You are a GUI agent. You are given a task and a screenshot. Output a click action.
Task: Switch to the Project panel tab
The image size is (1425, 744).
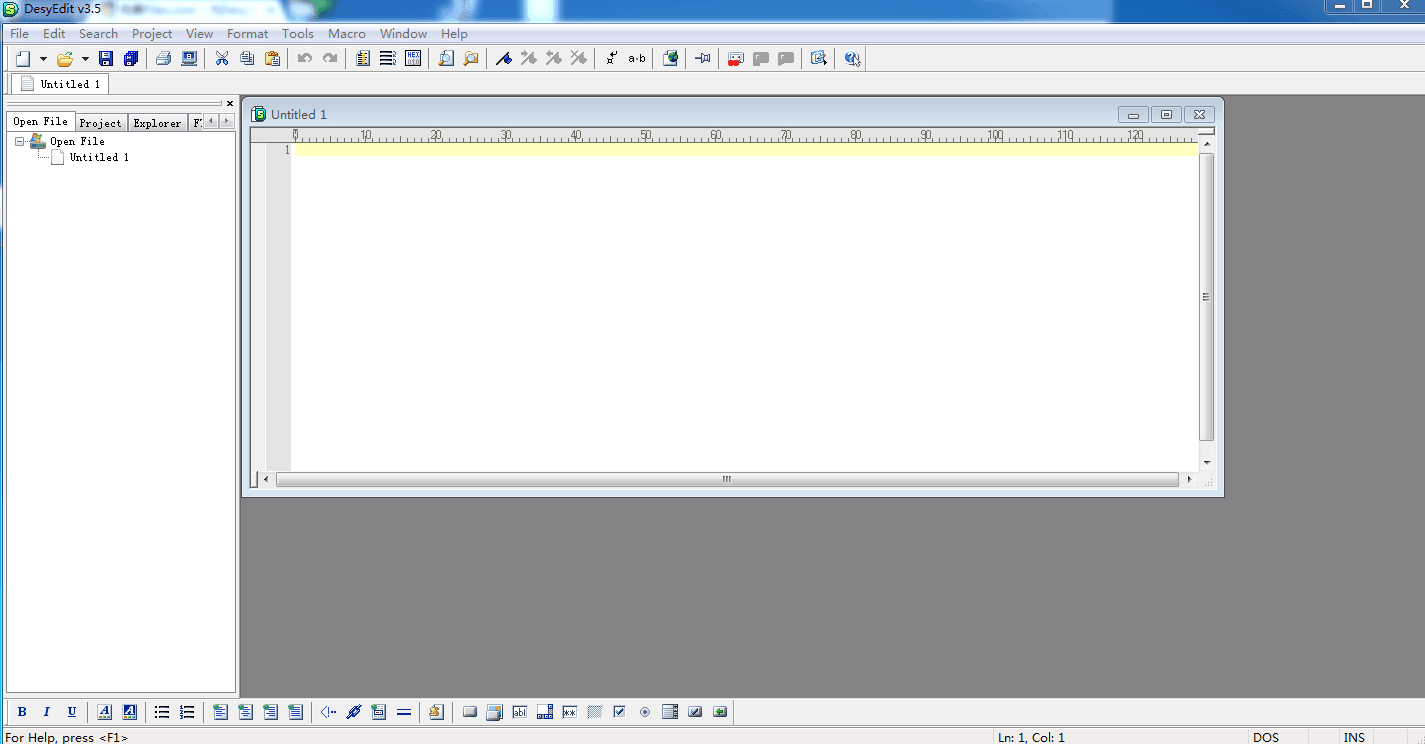tap(100, 123)
